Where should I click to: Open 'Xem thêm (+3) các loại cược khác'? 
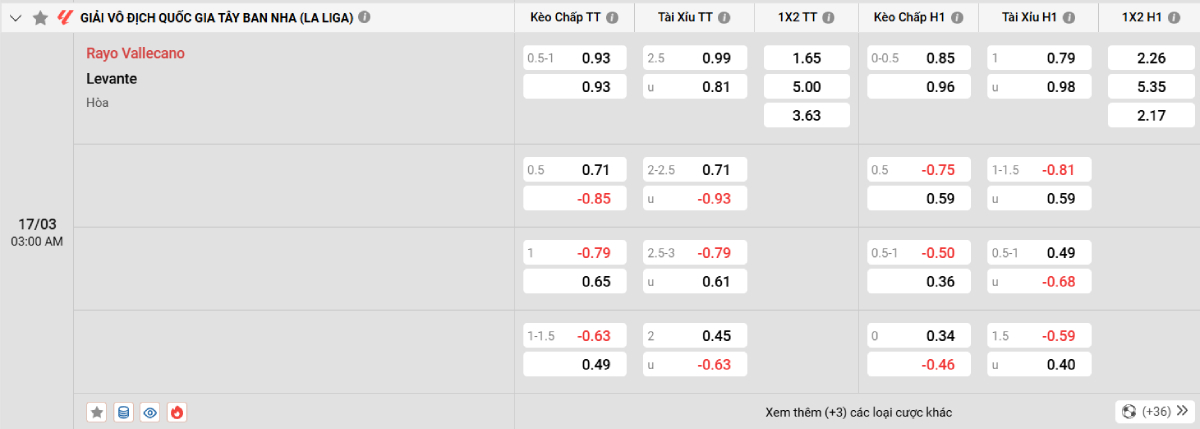pyautogui.click(x=858, y=412)
